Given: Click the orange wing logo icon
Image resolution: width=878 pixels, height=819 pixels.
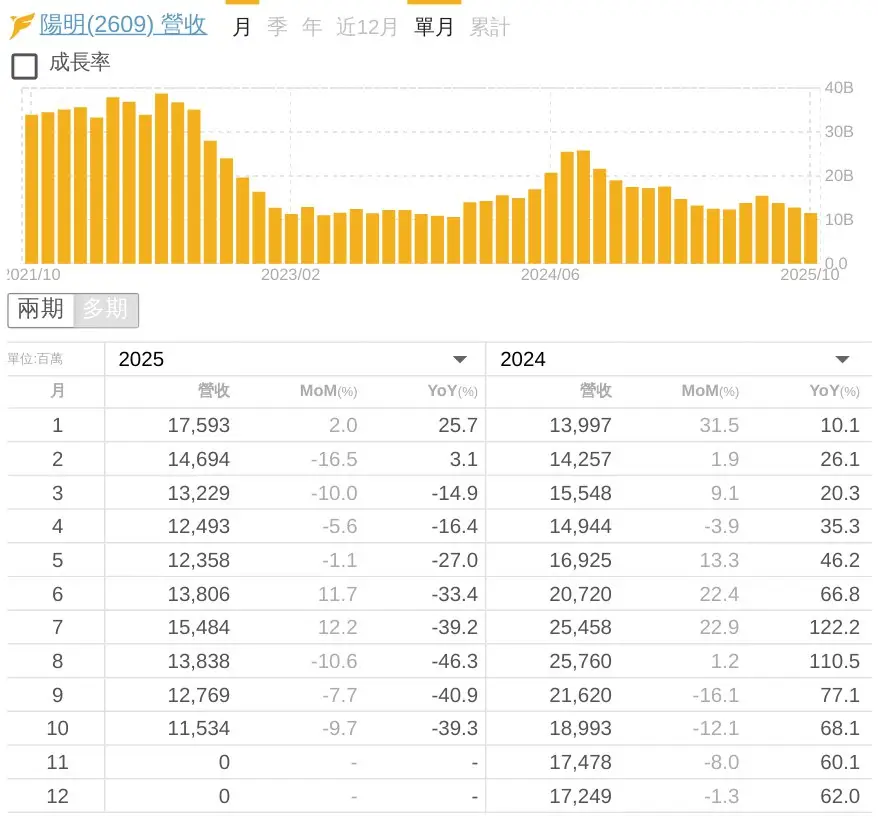Looking at the screenshot, I should coord(22,26).
